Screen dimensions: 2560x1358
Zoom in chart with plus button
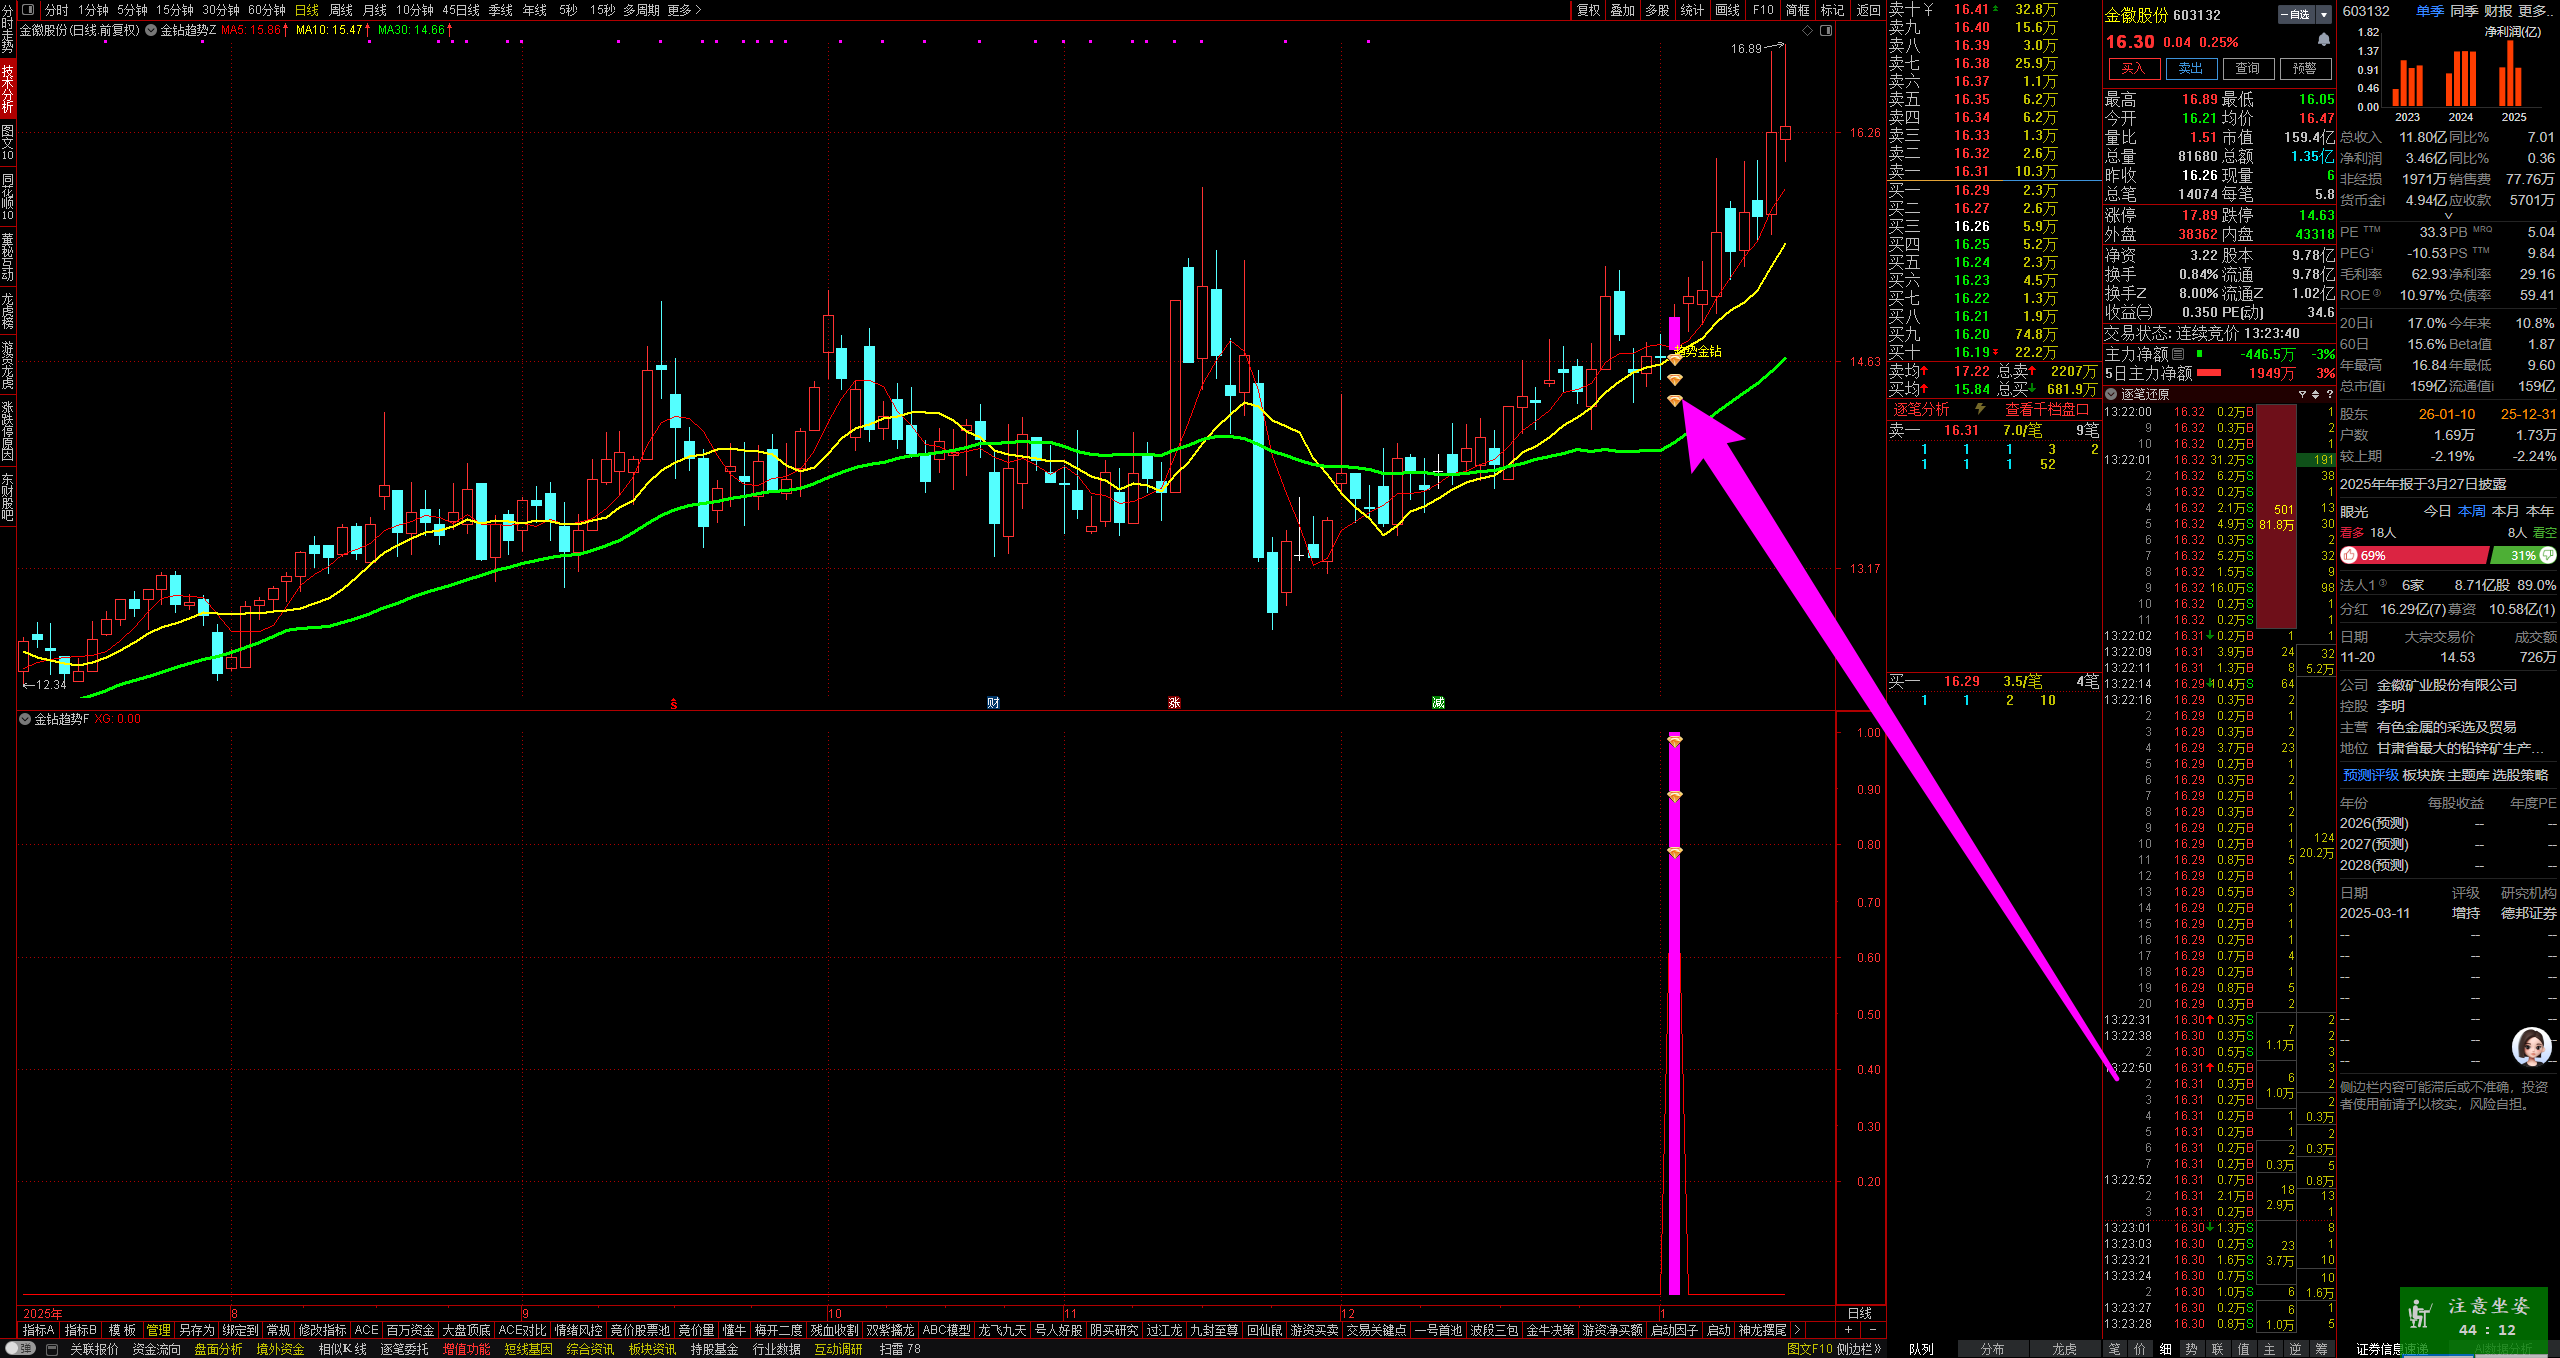point(1848,1330)
